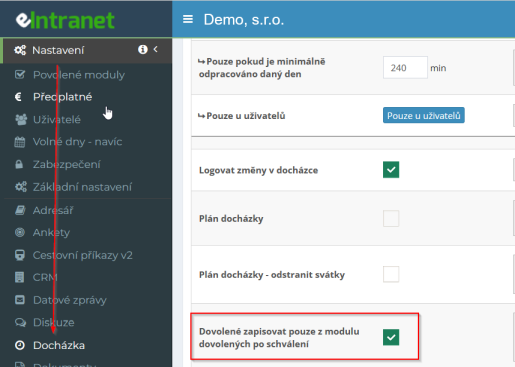Click the Nastavení gears icon
The height and width of the screenshot is (367, 515).
click(20, 50)
